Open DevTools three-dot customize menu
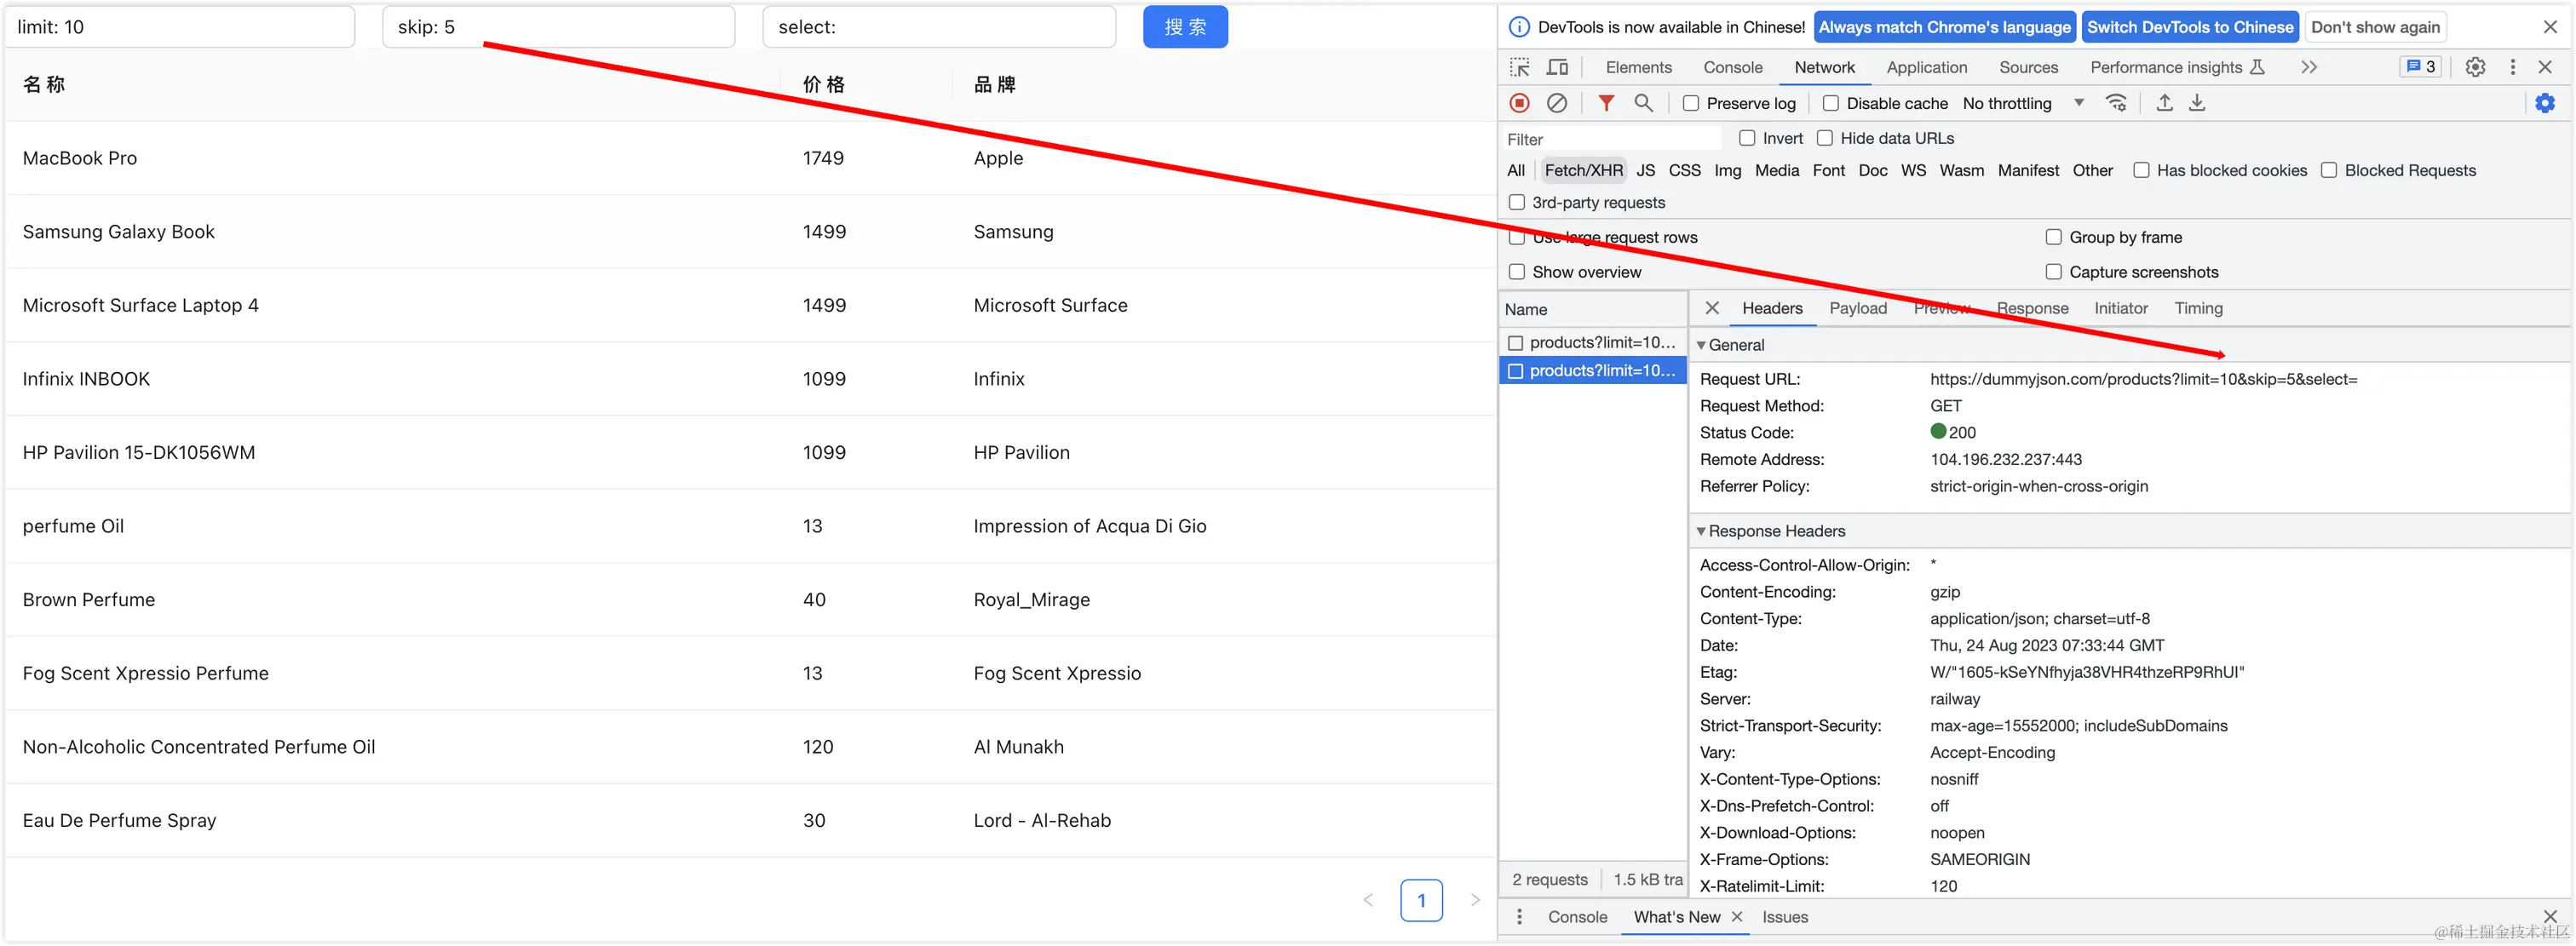This screenshot has height=946, width=2576. (x=2512, y=67)
